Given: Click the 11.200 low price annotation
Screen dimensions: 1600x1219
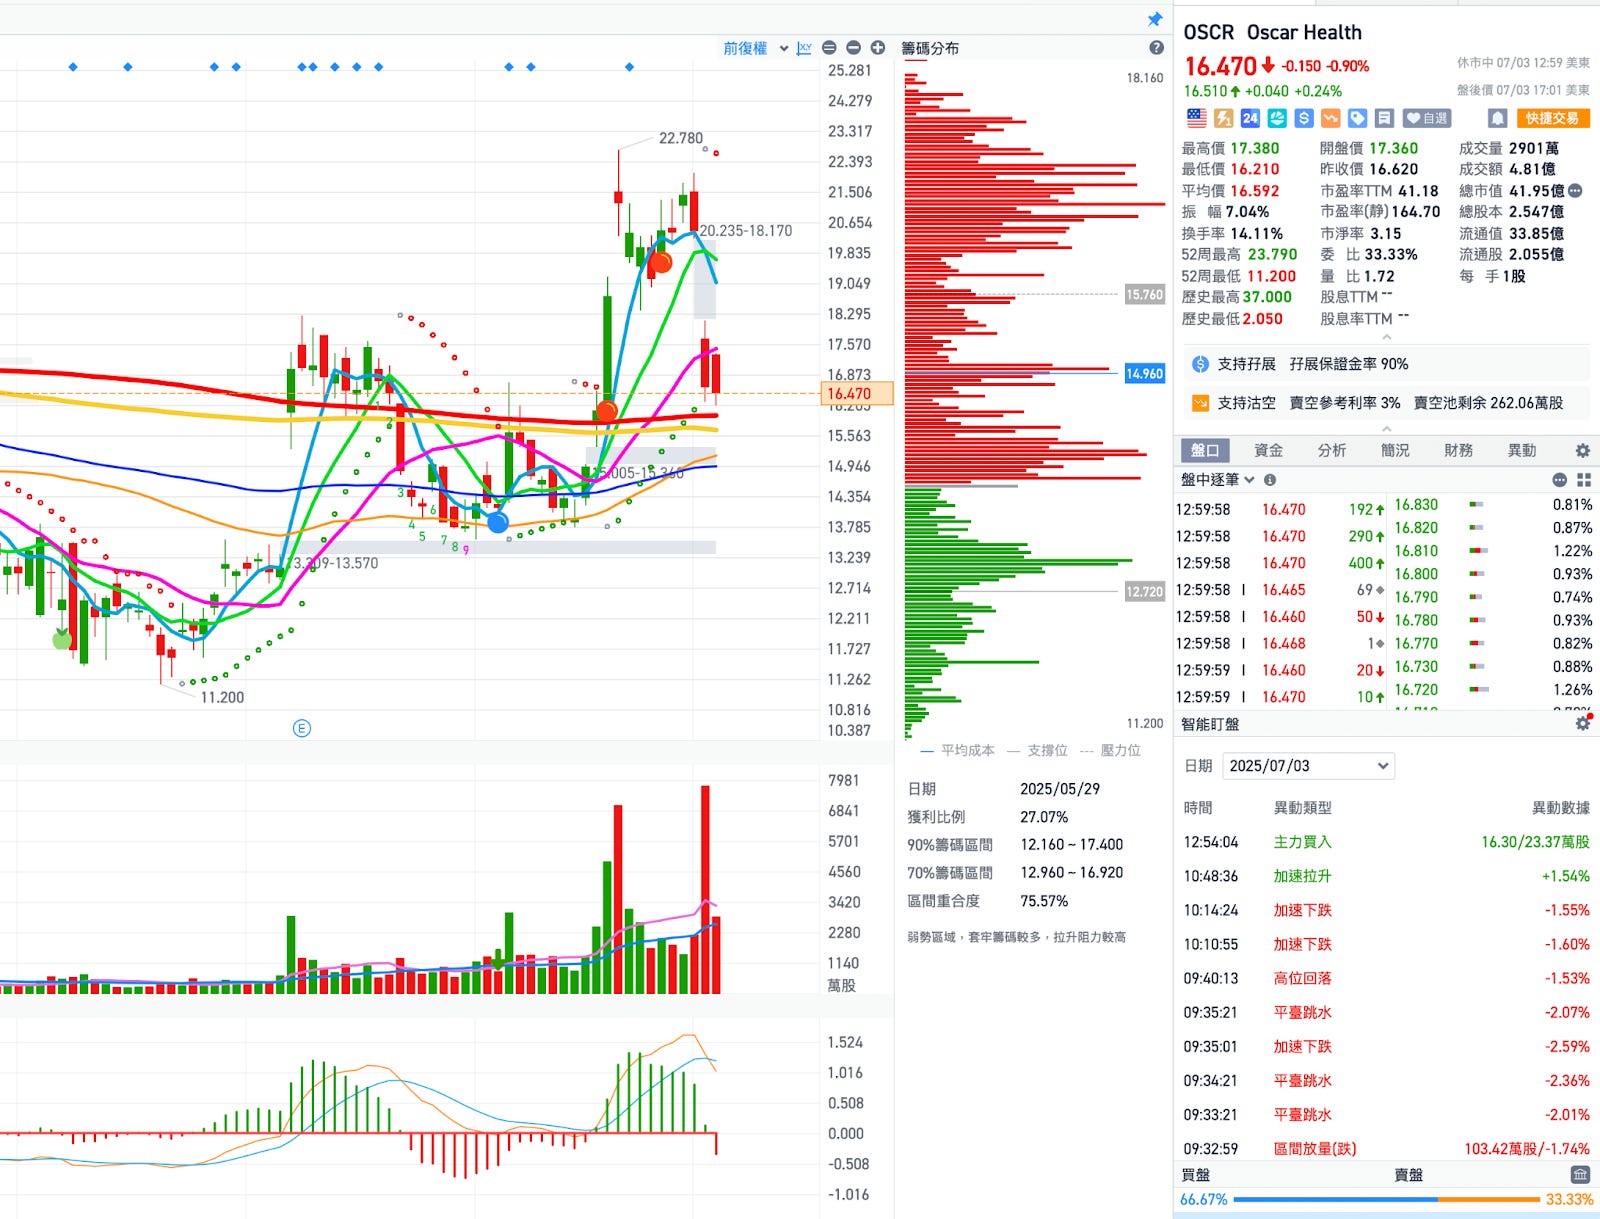Looking at the screenshot, I should [x=222, y=697].
